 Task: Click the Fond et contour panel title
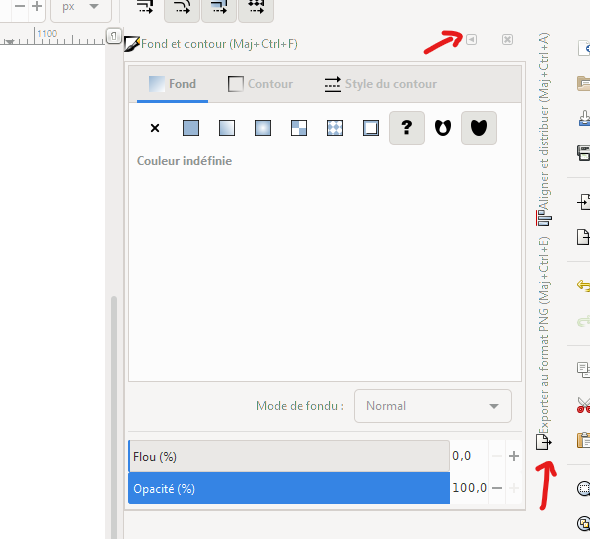pos(219,44)
